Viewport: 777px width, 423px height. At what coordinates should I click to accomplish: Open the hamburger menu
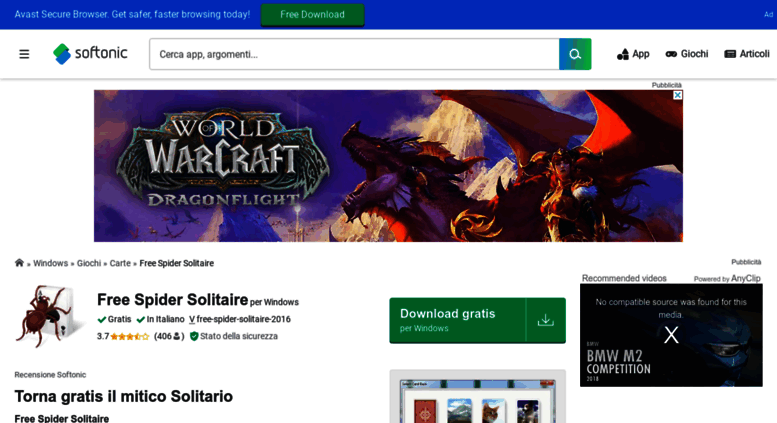click(x=24, y=54)
